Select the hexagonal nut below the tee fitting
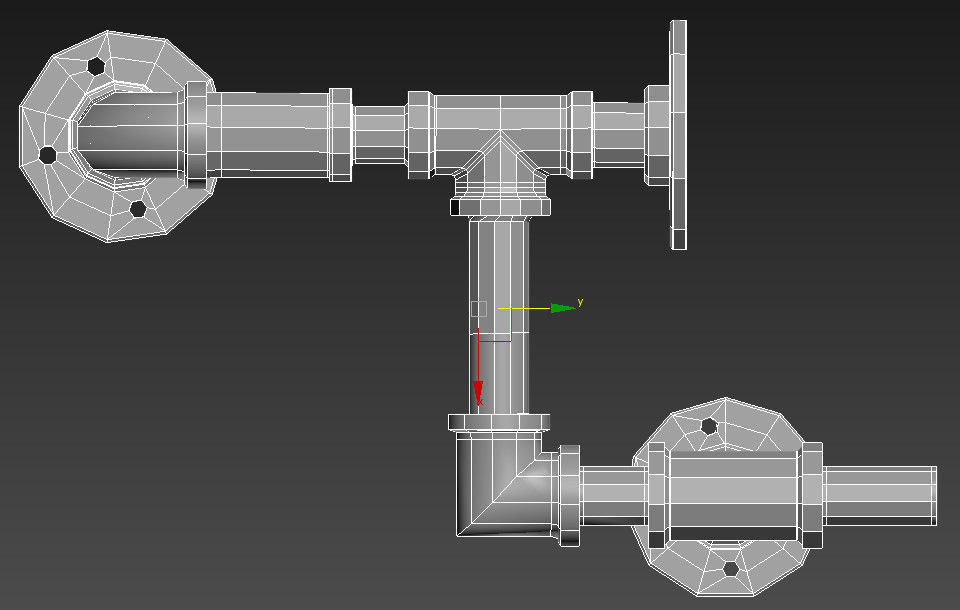The width and height of the screenshot is (960, 610). point(500,207)
